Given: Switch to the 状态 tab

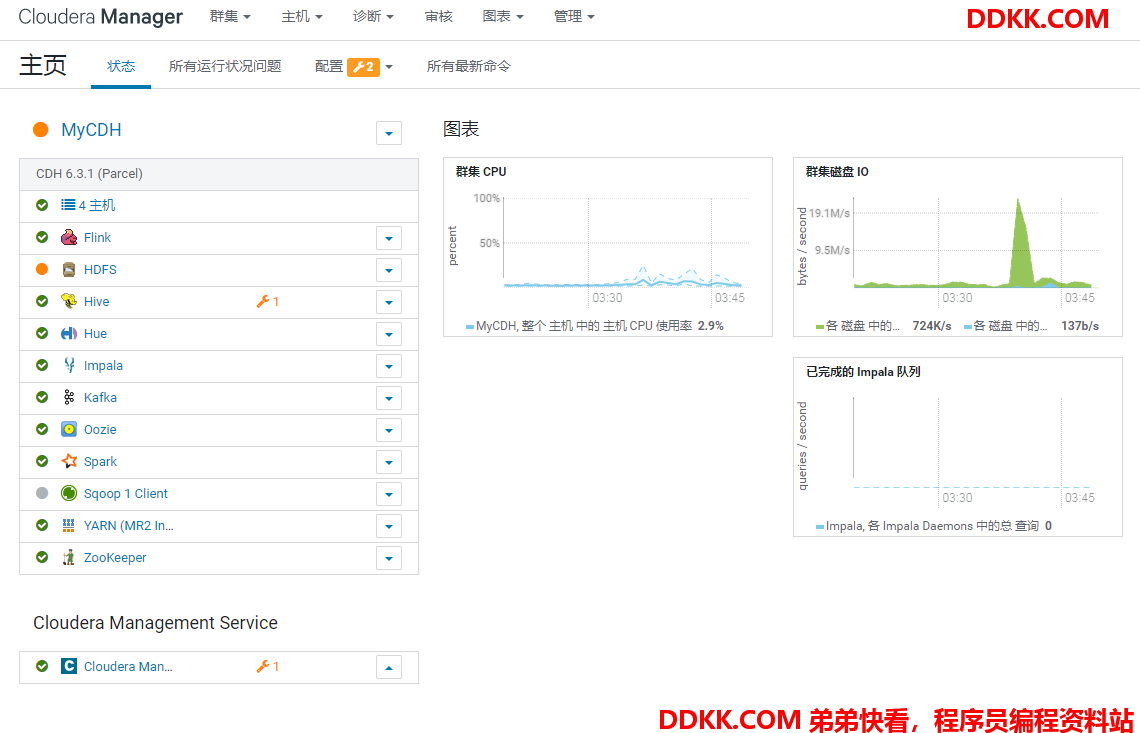Looking at the screenshot, I should coord(121,66).
